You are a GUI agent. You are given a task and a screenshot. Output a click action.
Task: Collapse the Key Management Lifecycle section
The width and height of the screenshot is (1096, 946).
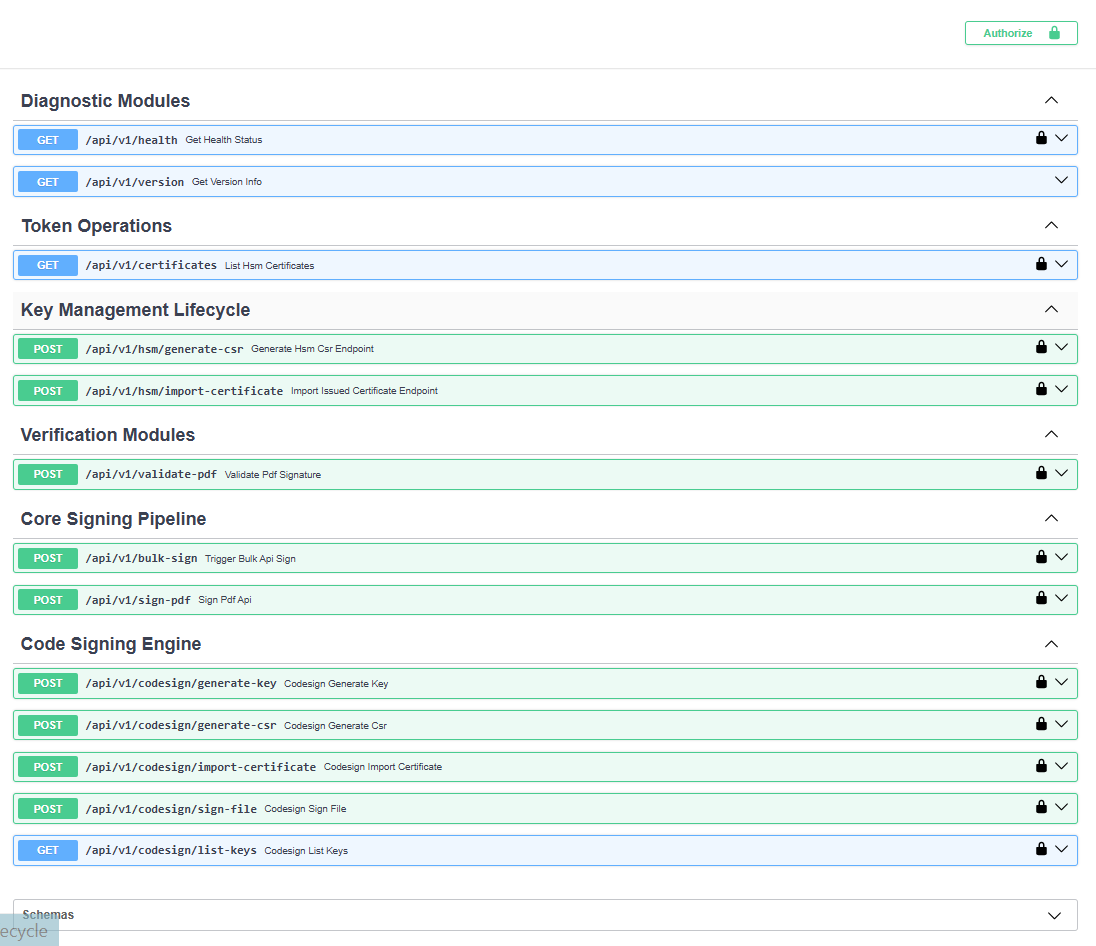[x=1051, y=309]
